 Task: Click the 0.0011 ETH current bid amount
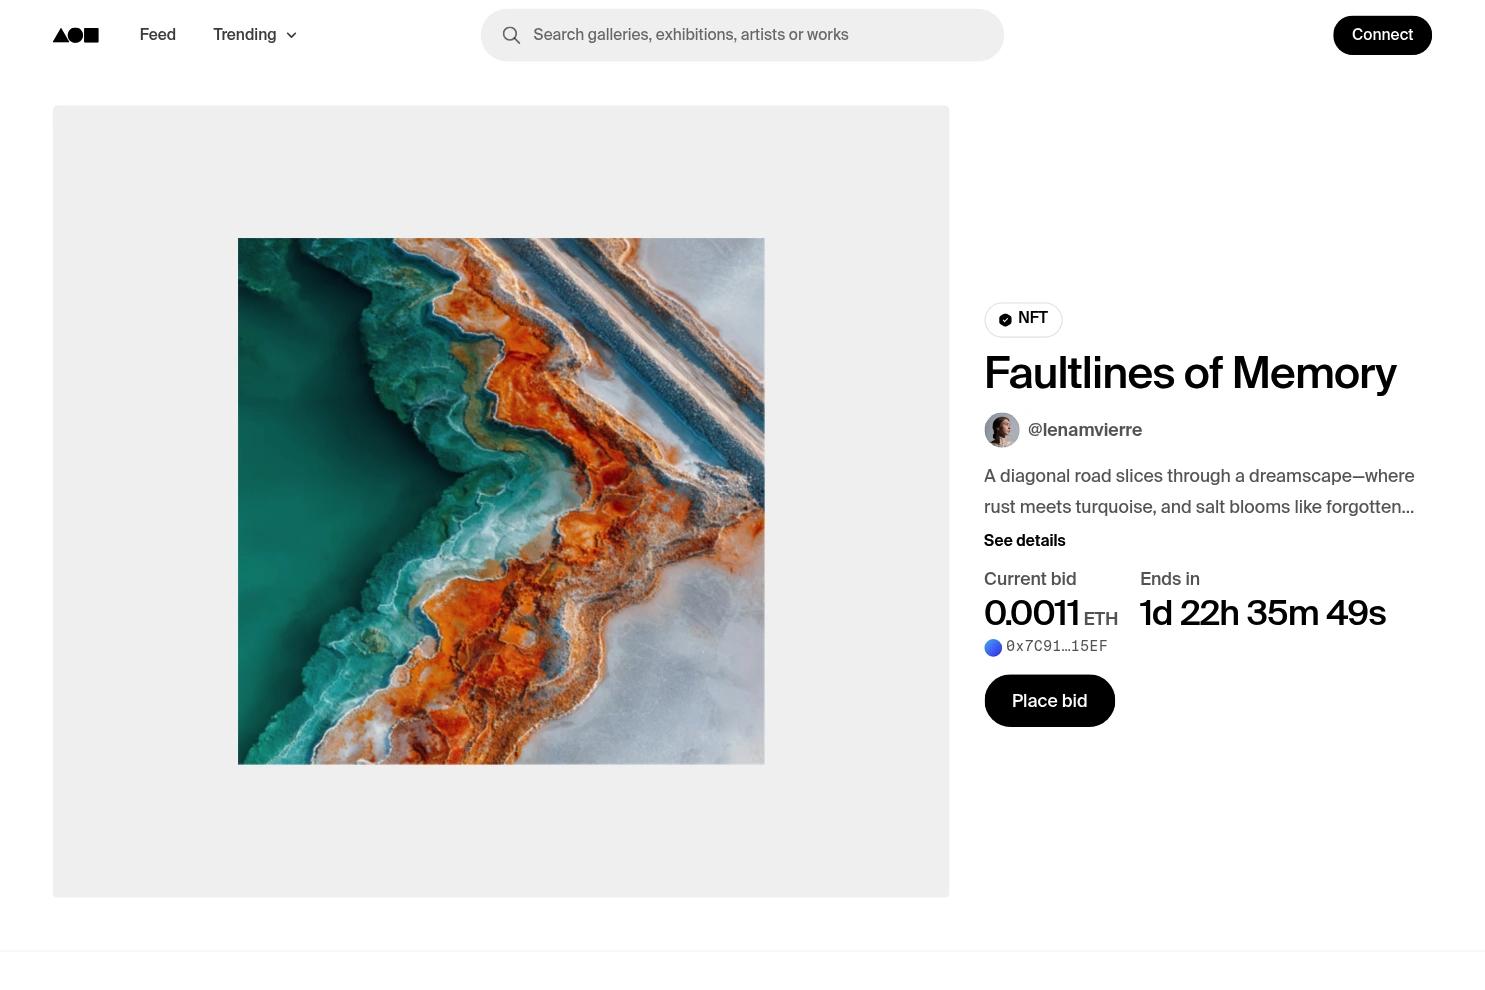tap(1051, 613)
